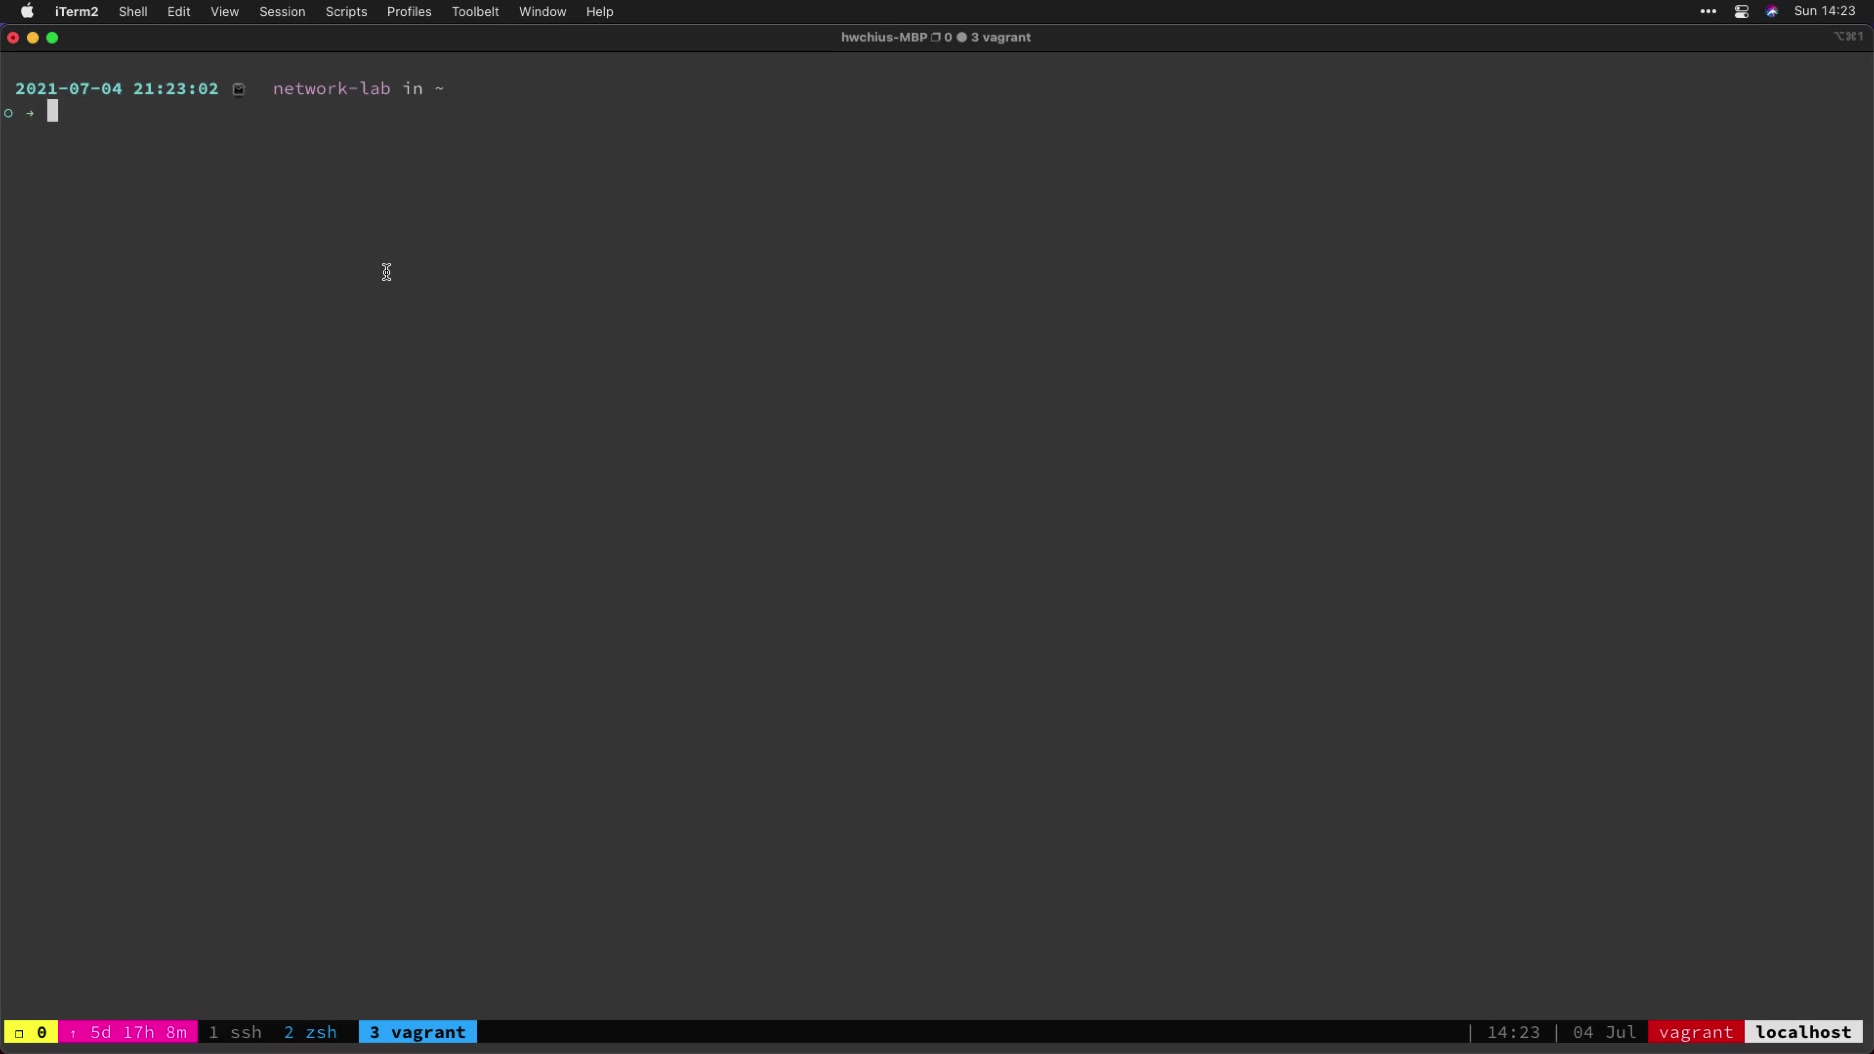Open the Shell menu
This screenshot has width=1874, height=1054.
pos(133,11)
